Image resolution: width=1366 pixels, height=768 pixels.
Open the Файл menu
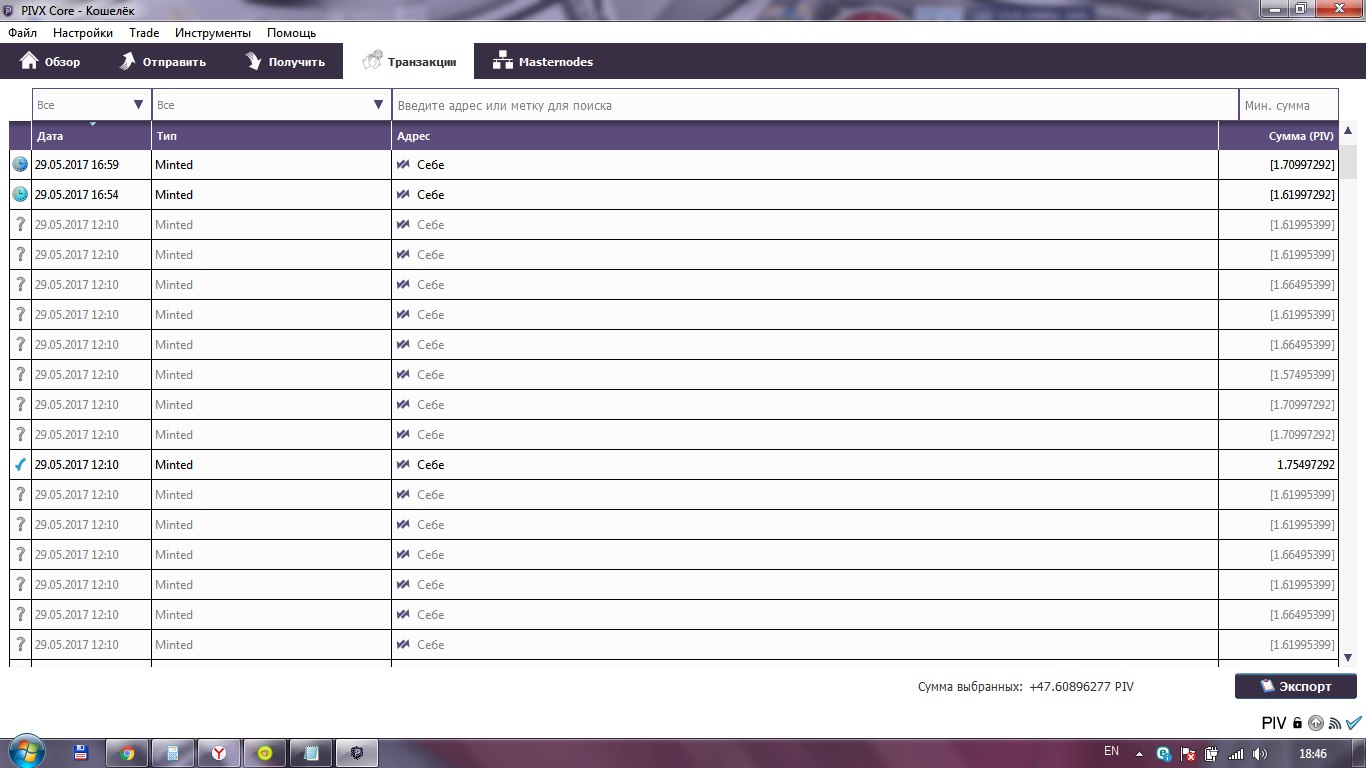point(22,33)
